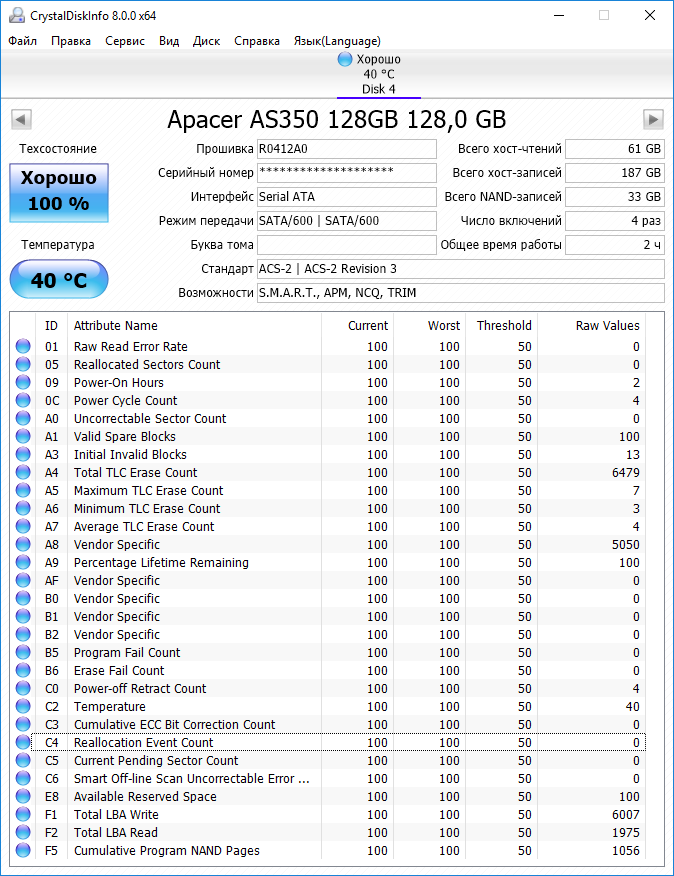Click status orb for Temperature attribute
Screen dimensions: 674x876
23,706
